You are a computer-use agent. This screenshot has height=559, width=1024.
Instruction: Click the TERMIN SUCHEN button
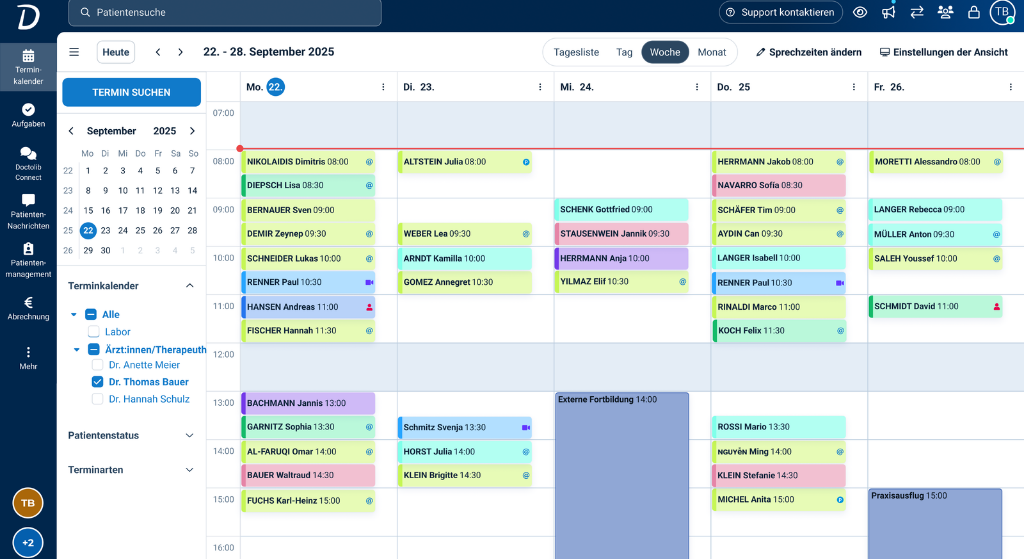[131, 92]
